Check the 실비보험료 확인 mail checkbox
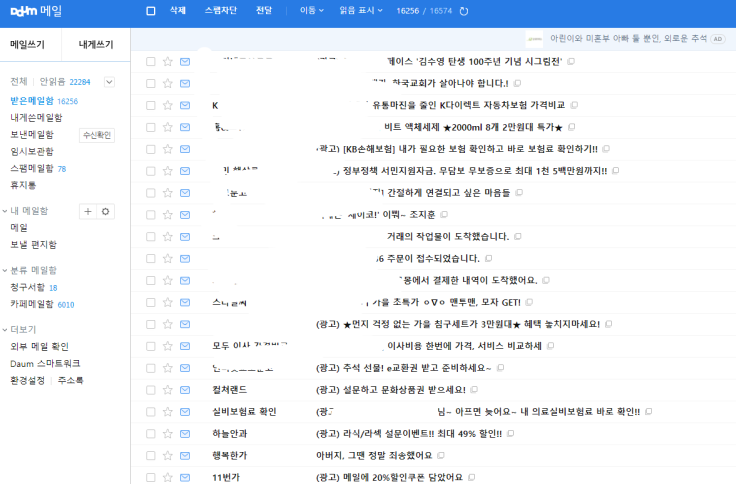Image resolution: width=736 pixels, height=484 pixels. [x=151, y=412]
